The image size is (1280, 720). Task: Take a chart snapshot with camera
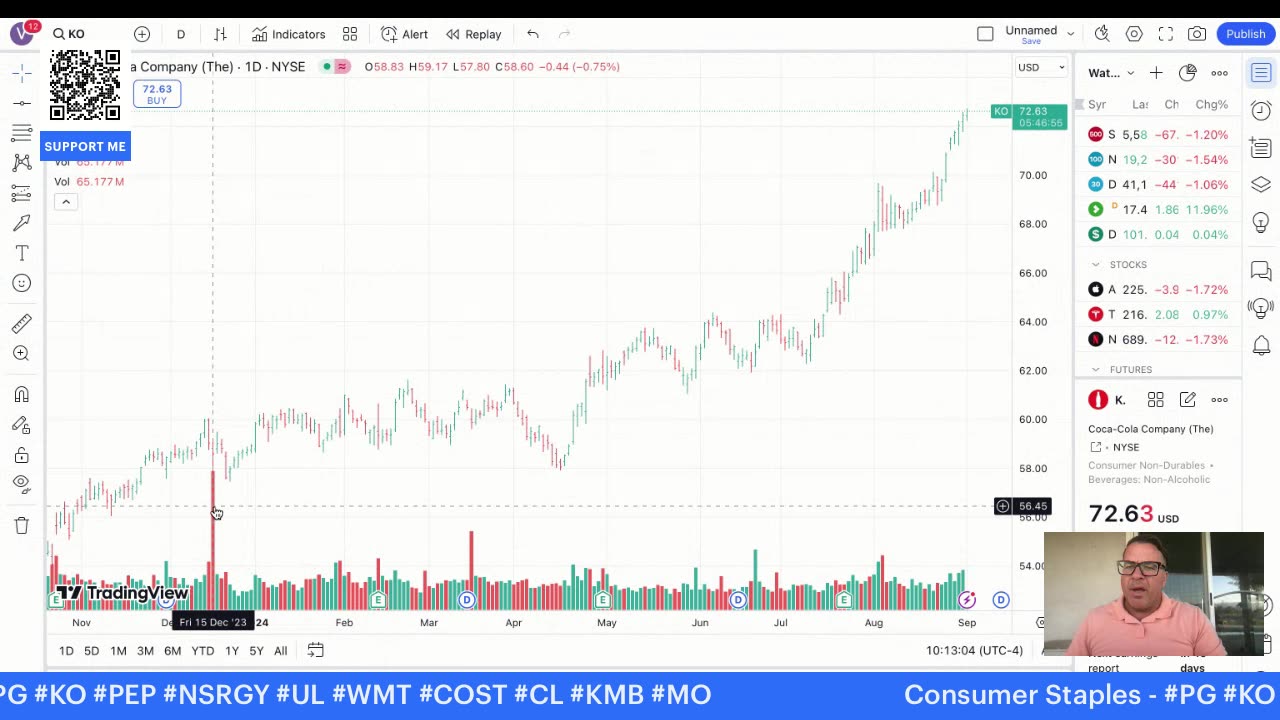[x=1197, y=34]
